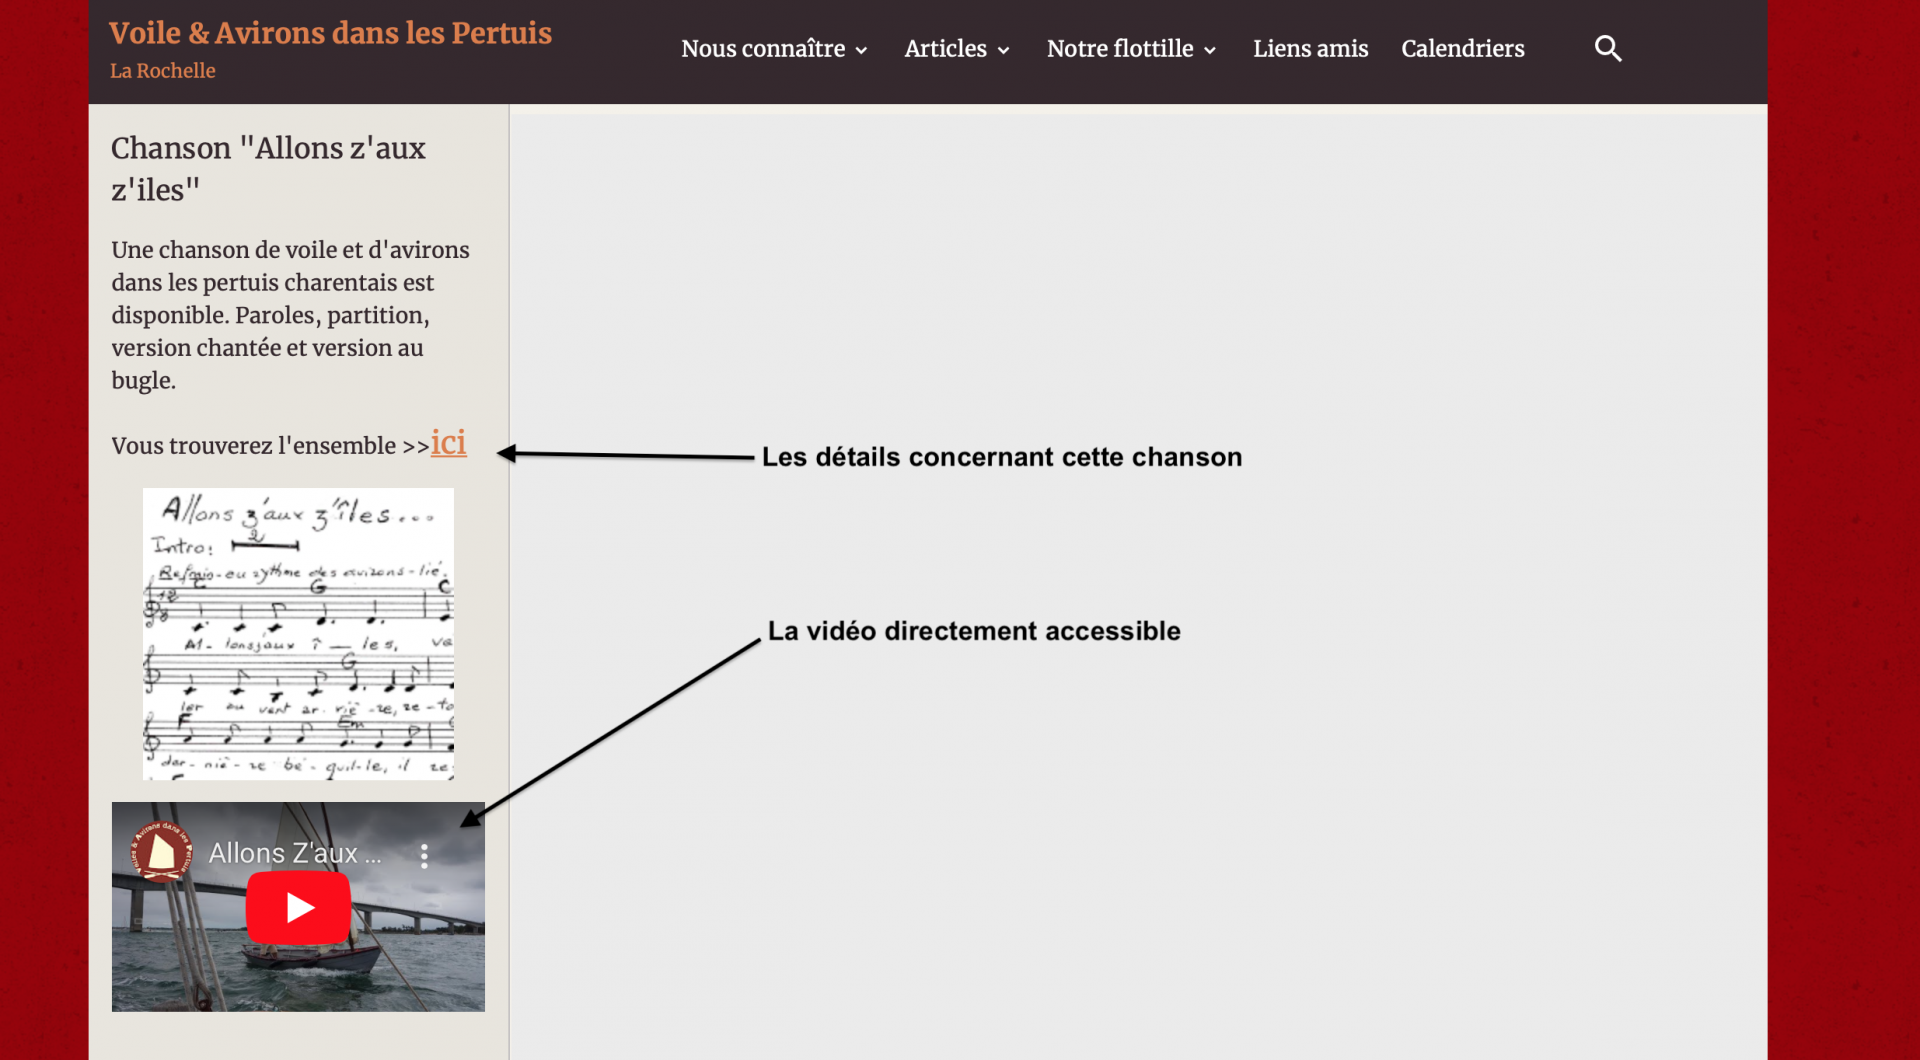This screenshot has height=1060, width=1920.
Task: Open the Calendriers page
Action: [1463, 49]
